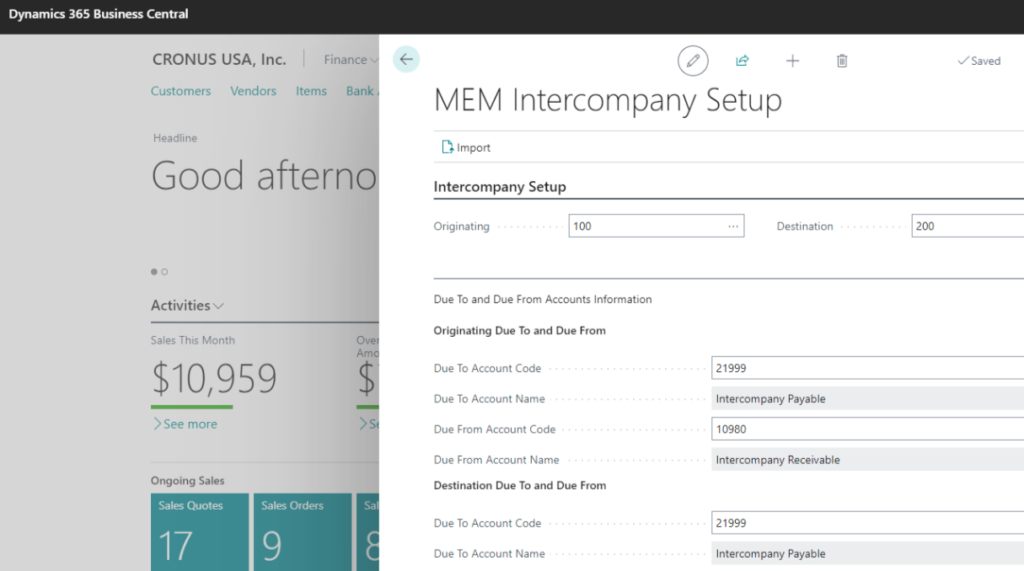1024x571 pixels.
Task: Click the MEM Intercompany Setup page title
Action: (608, 100)
